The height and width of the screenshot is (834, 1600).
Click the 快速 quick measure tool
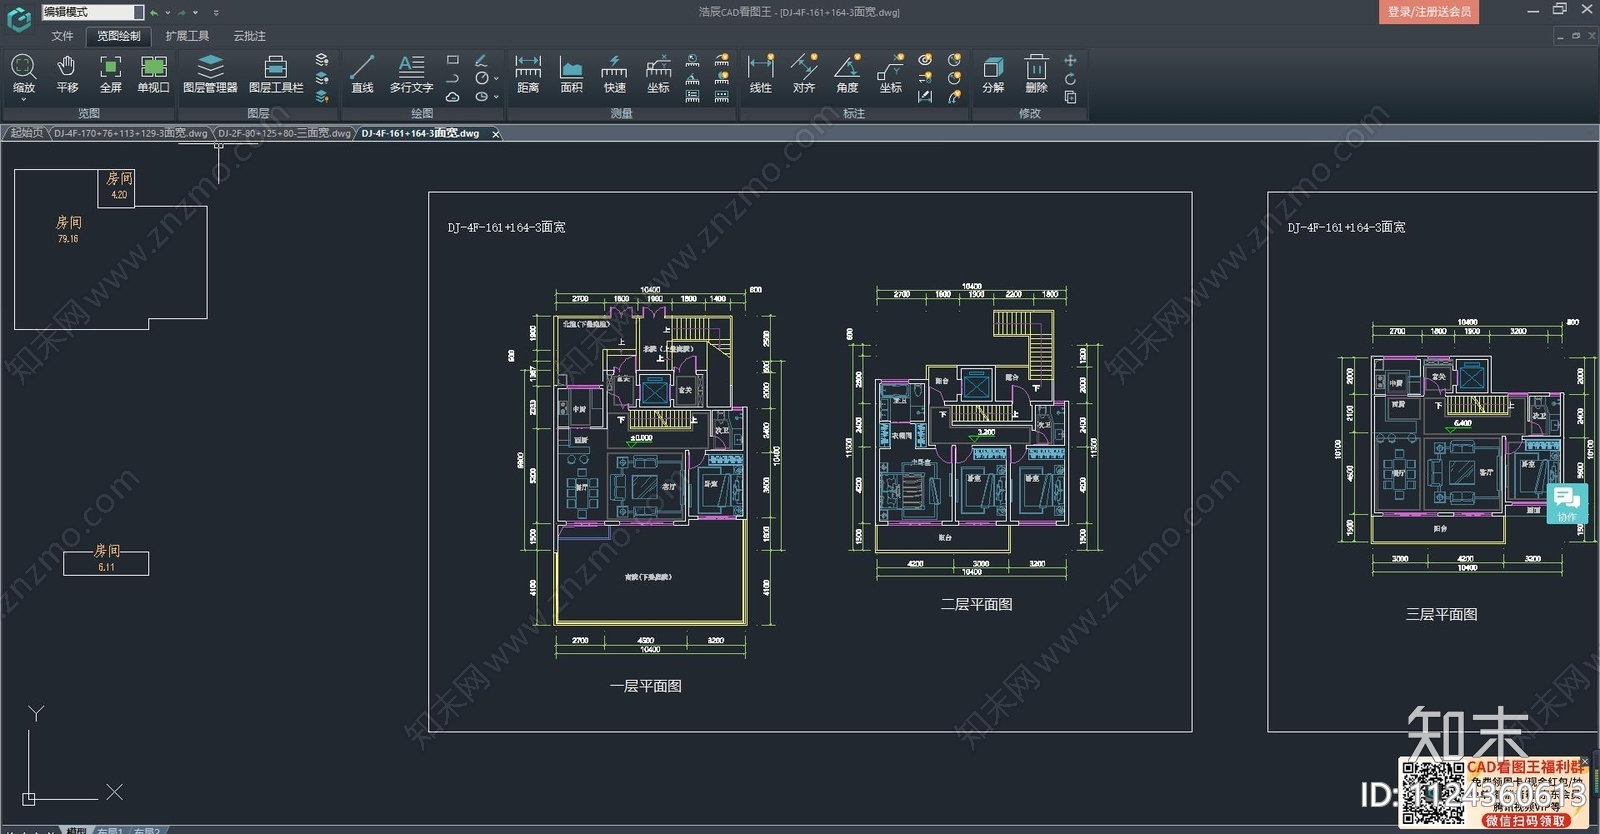coord(614,74)
